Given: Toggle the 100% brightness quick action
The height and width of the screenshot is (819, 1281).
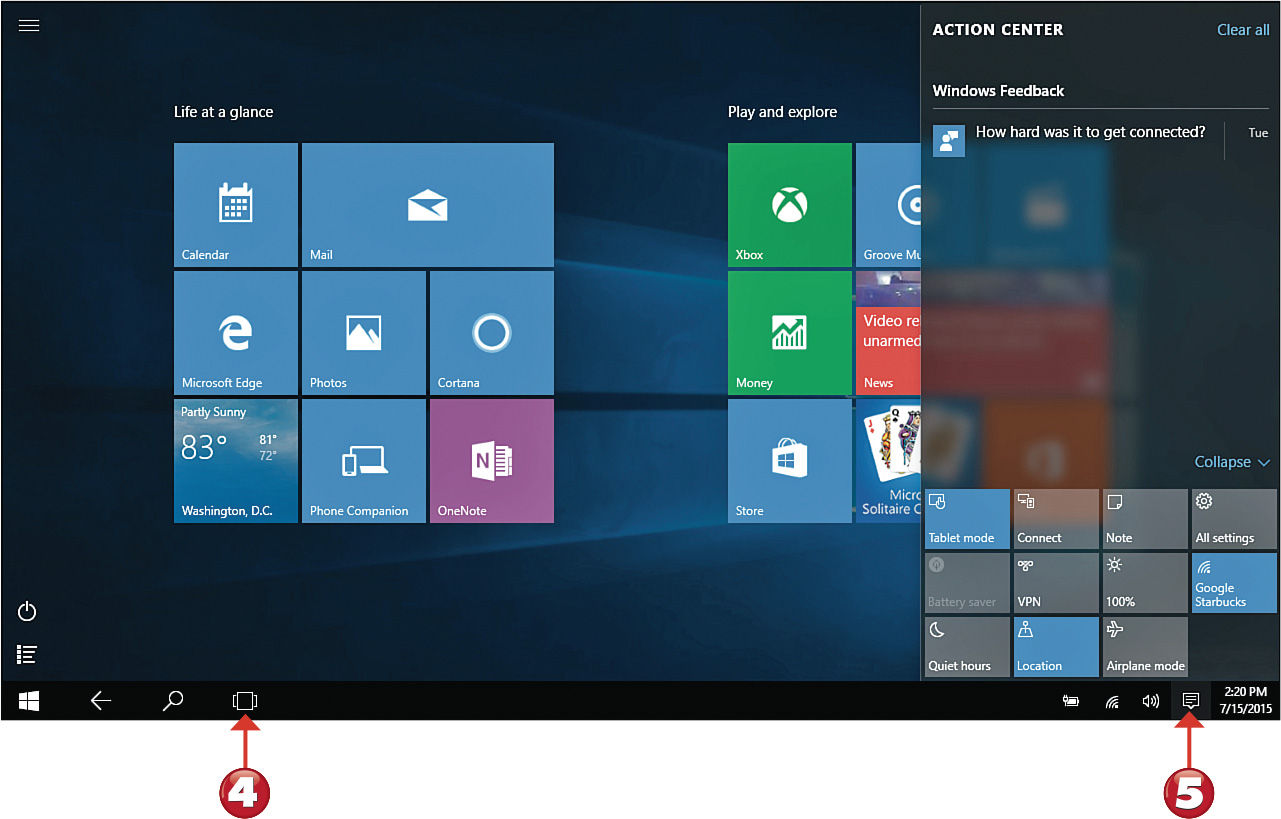Looking at the screenshot, I should [1145, 583].
